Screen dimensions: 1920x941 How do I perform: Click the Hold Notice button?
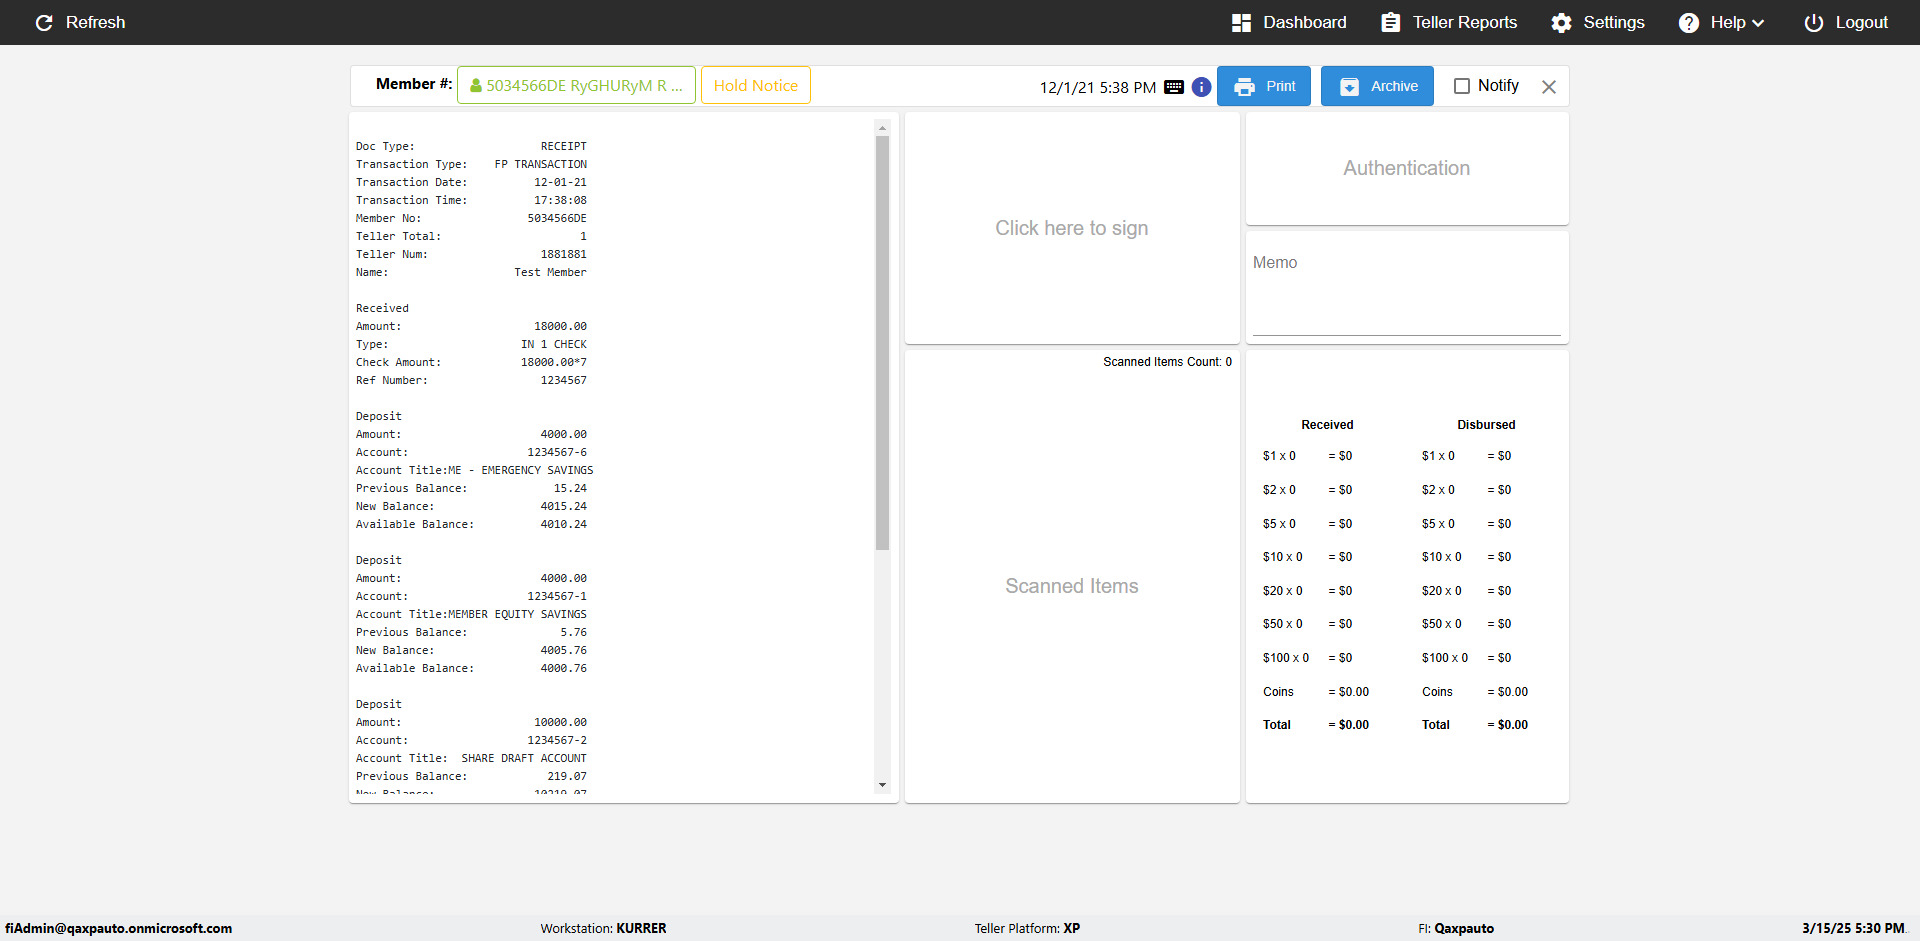point(756,86)
